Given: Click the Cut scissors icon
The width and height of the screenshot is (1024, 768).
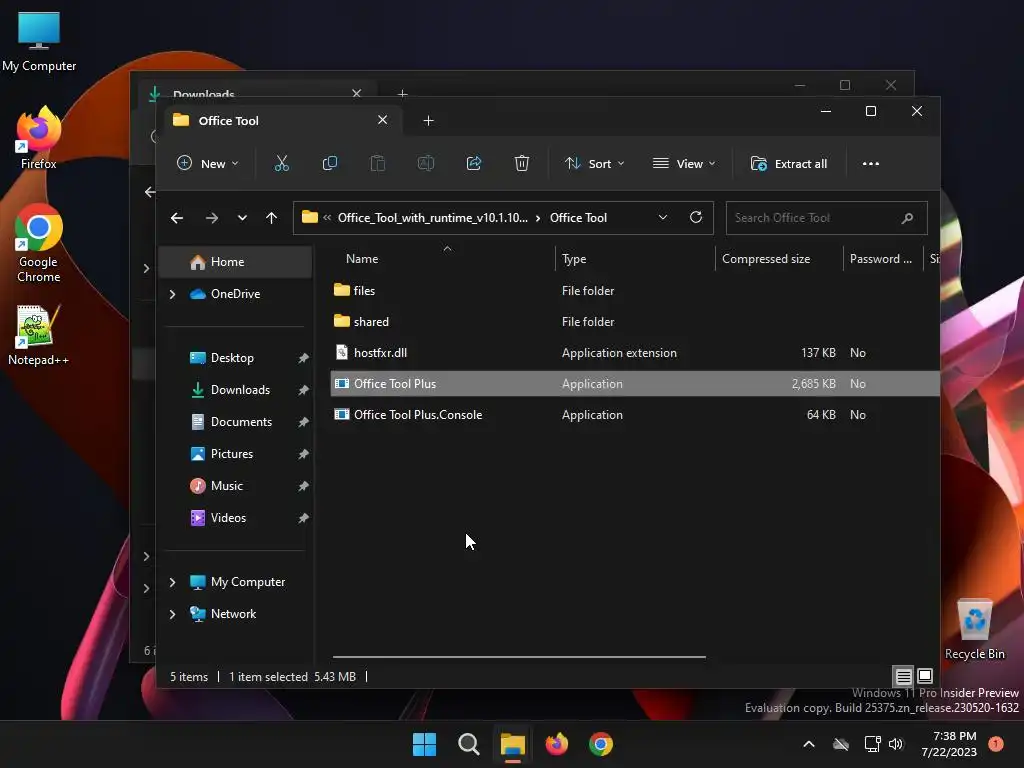Looking at the screenshot, I should pos(281,163).
